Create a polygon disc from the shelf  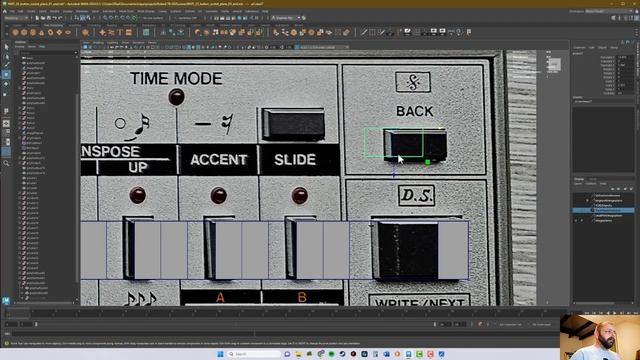[68, 32]
